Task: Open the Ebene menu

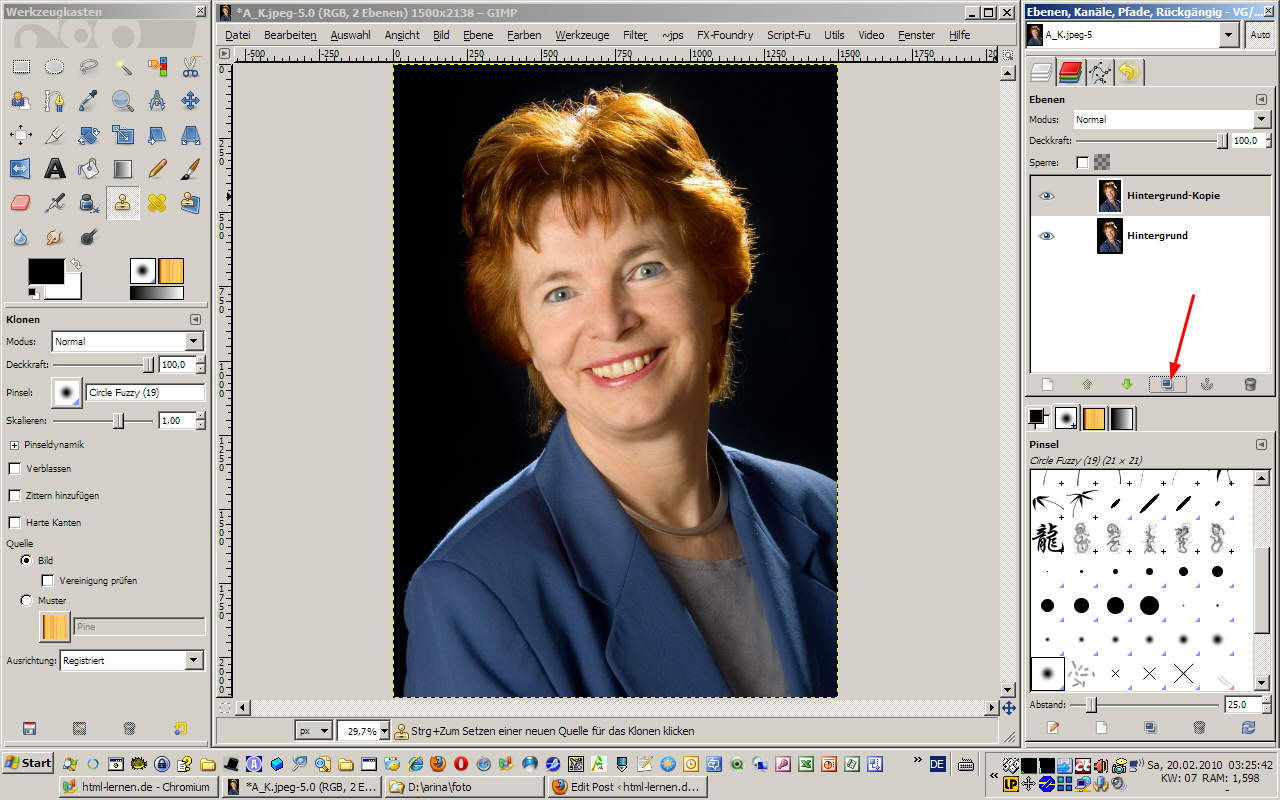Action: click(478, 35)
